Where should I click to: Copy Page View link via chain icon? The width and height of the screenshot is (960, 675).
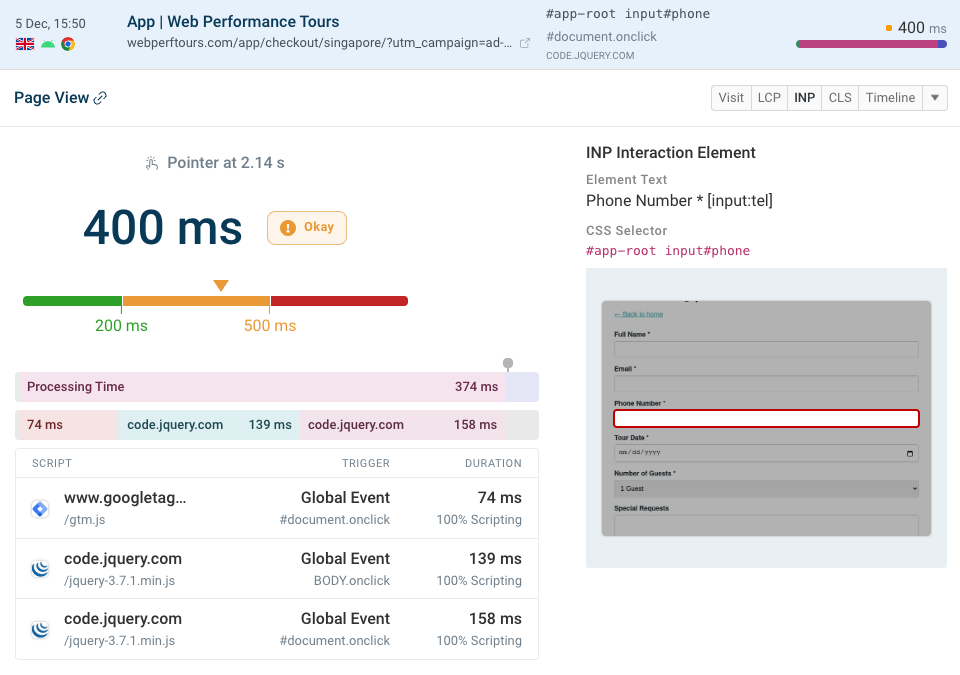pyautogui.click(x=100, y=98)
